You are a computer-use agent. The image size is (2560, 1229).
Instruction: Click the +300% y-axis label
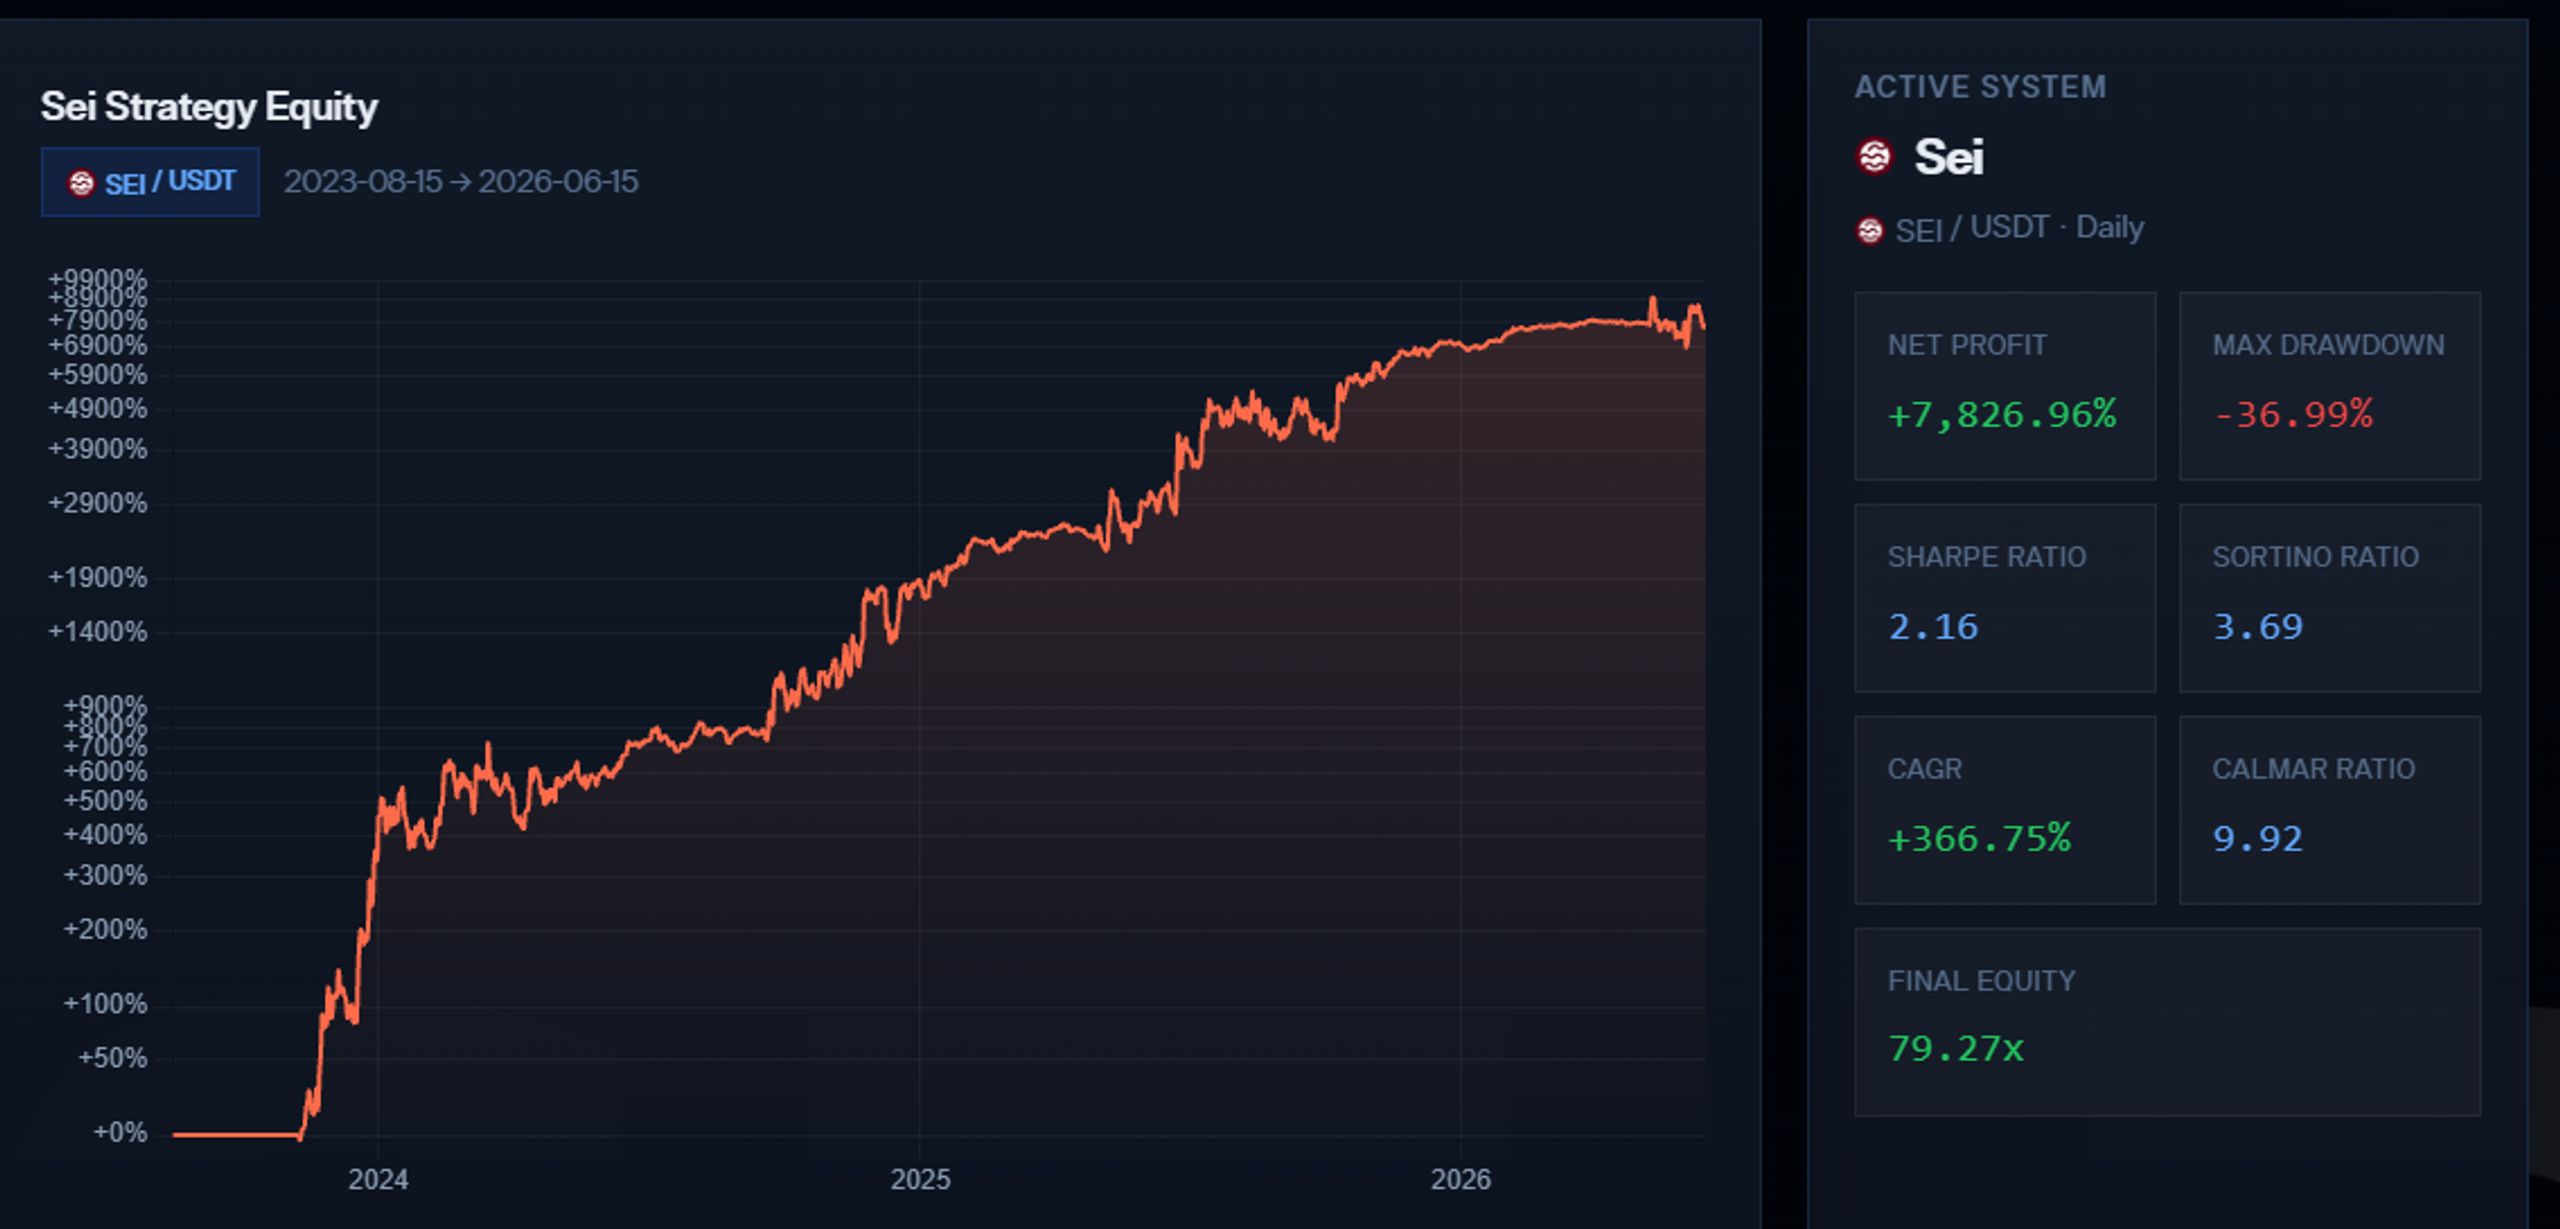(105, 876)
